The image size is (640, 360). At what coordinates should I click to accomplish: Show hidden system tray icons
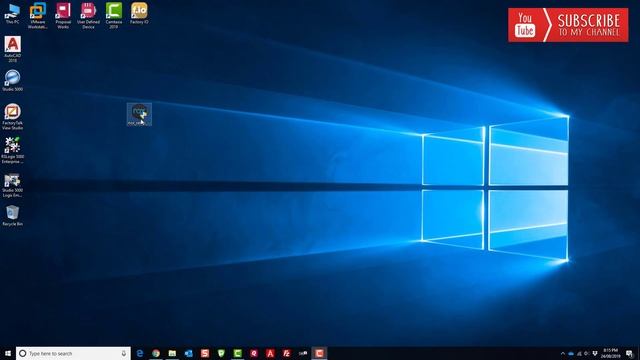coord(563,353)
